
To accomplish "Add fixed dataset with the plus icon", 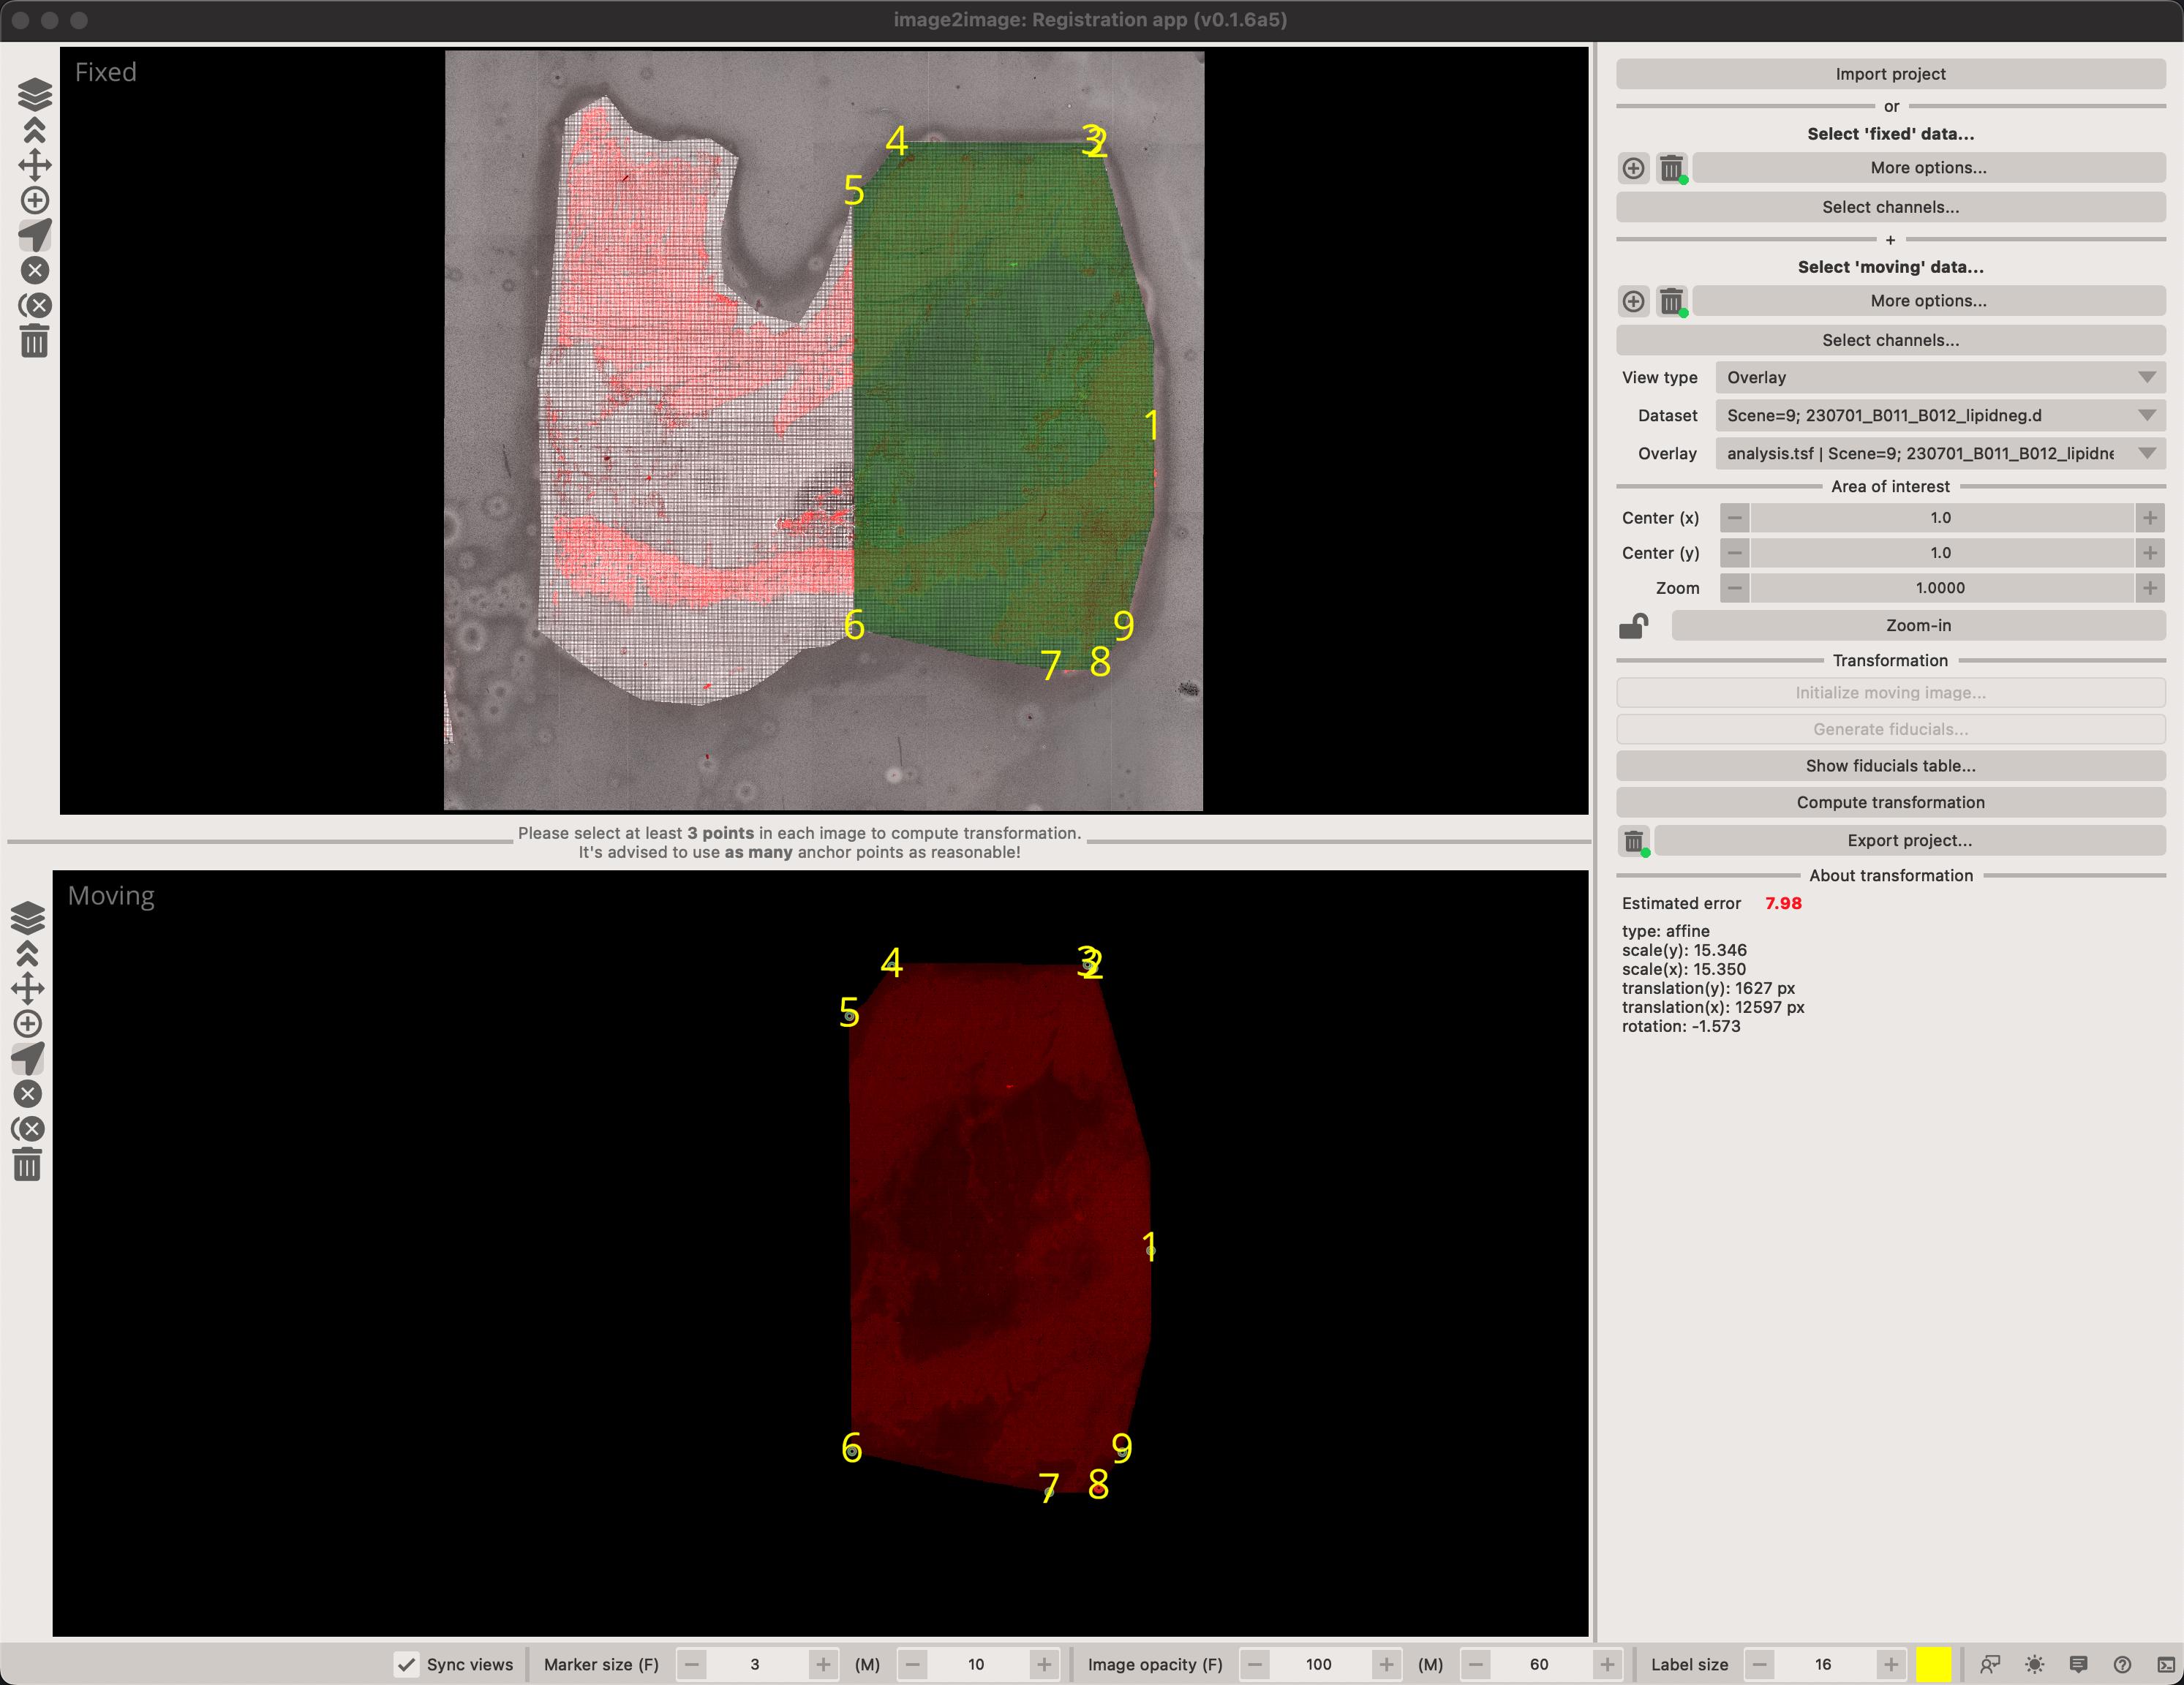I will 1633,168.
